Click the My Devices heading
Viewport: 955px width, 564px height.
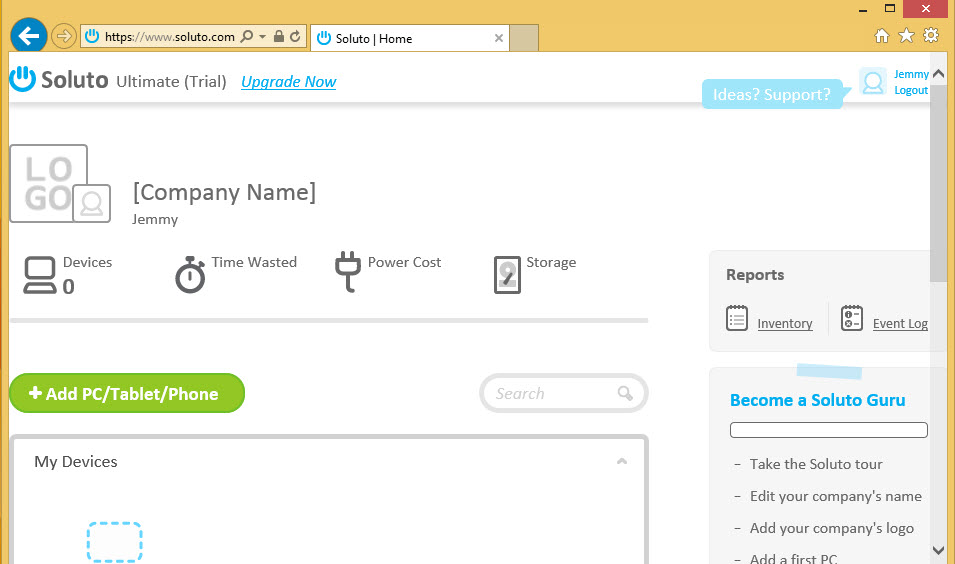76,462
